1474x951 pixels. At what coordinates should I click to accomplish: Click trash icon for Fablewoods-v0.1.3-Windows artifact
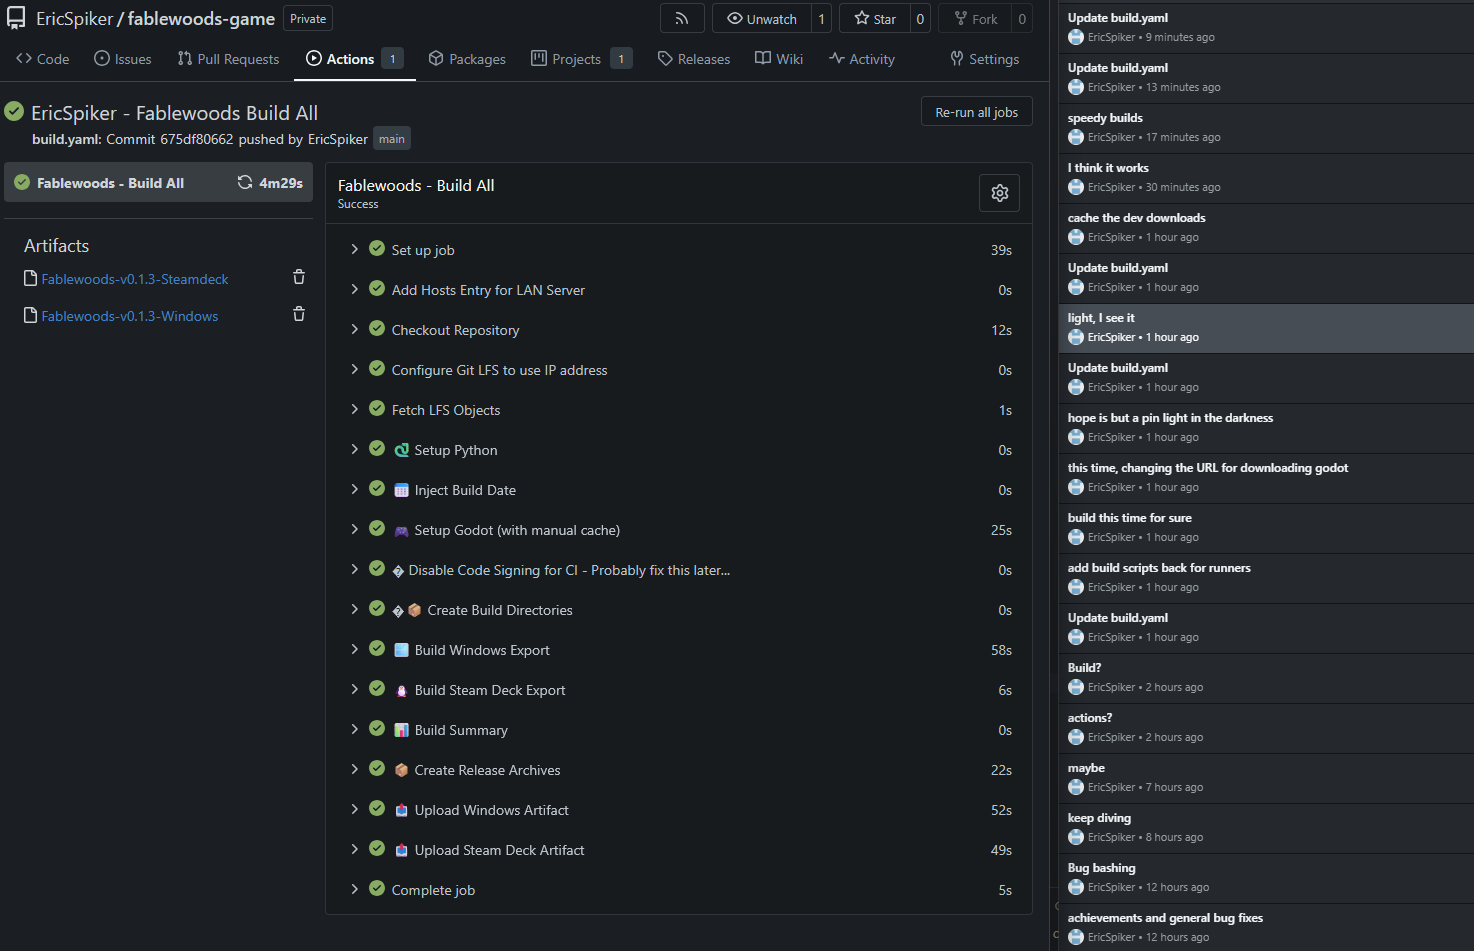tap(298, 314)
